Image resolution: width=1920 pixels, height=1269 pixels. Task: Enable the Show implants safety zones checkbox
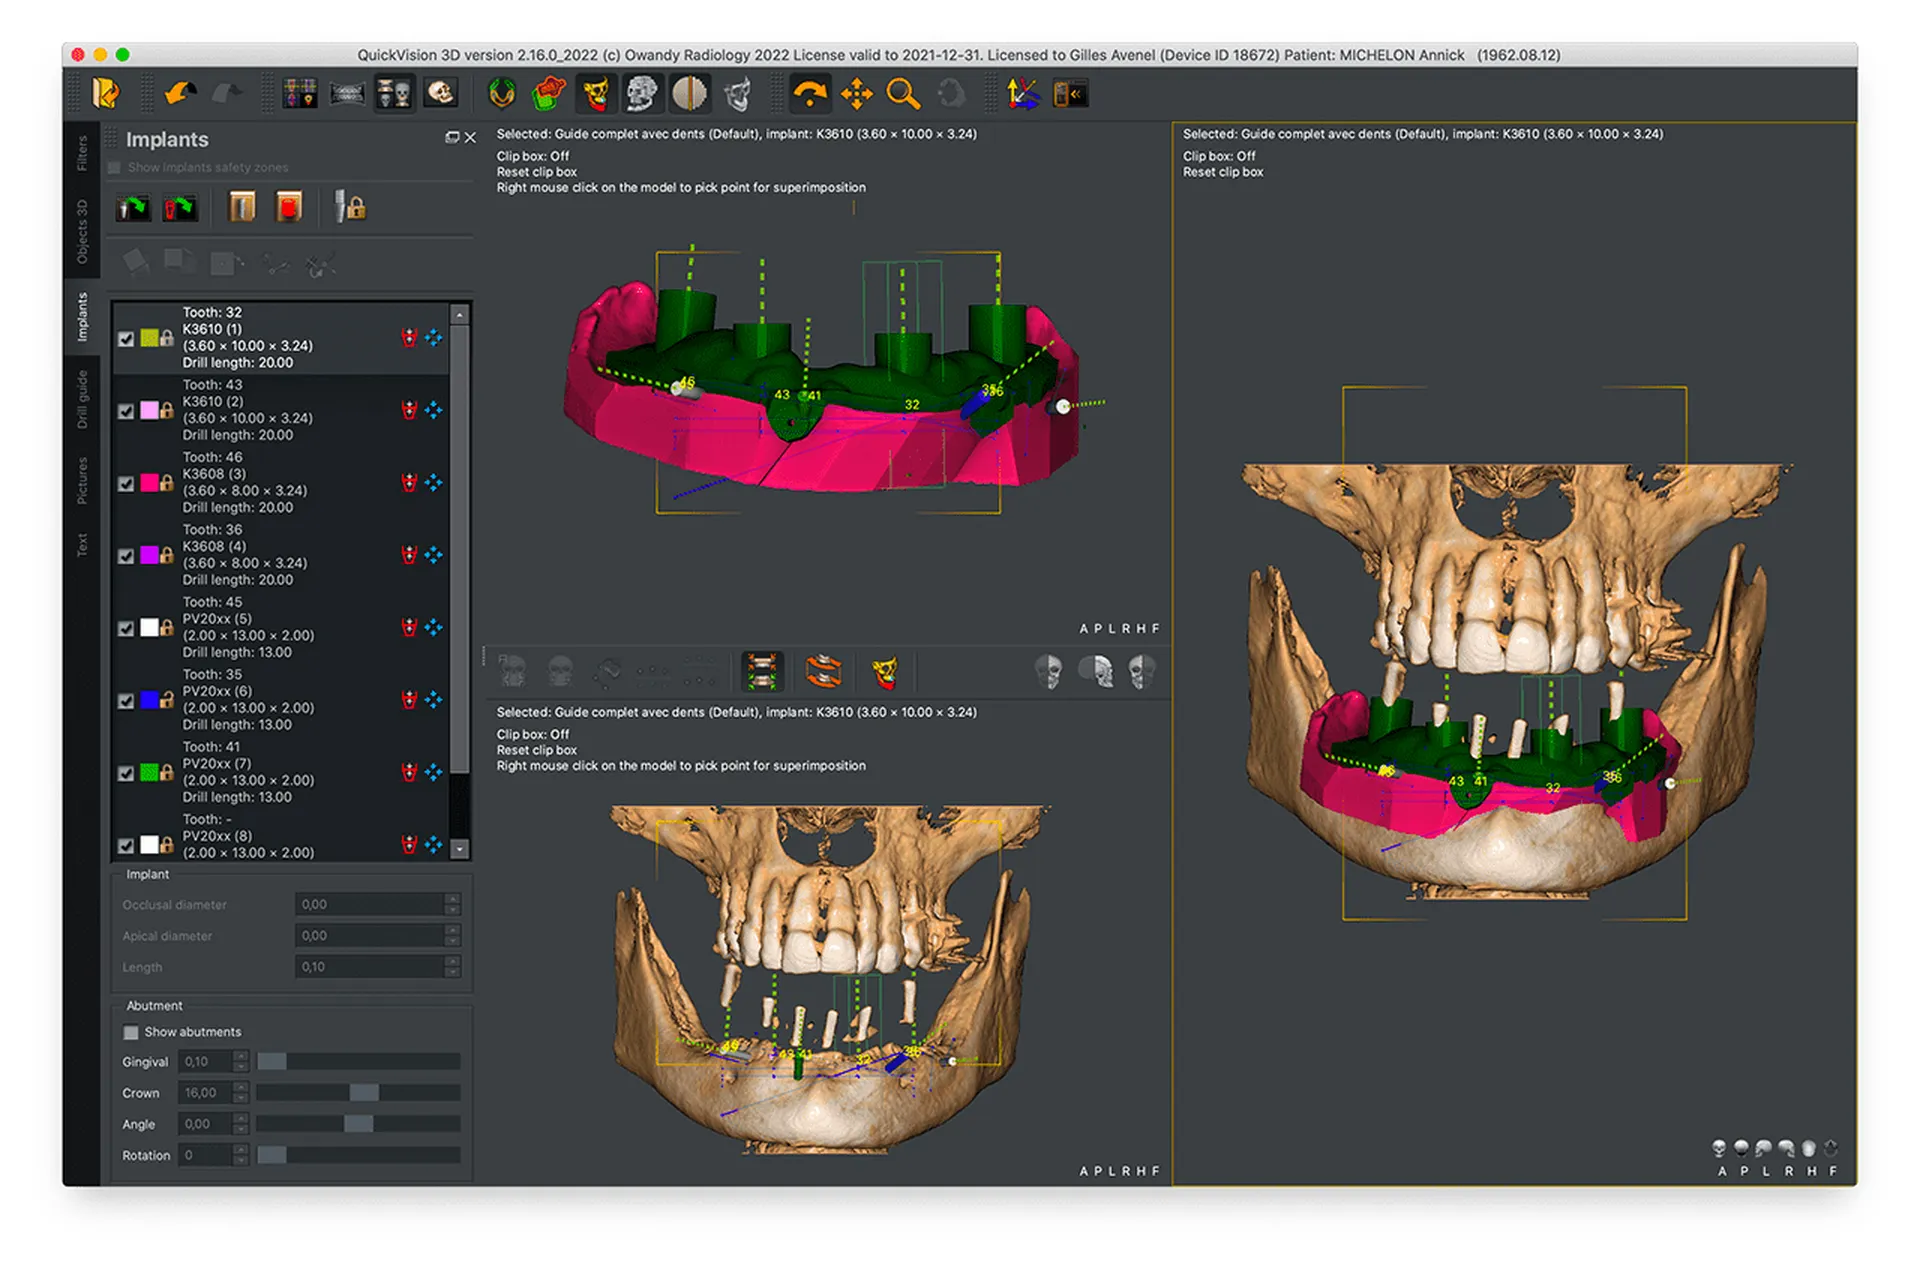114,167
